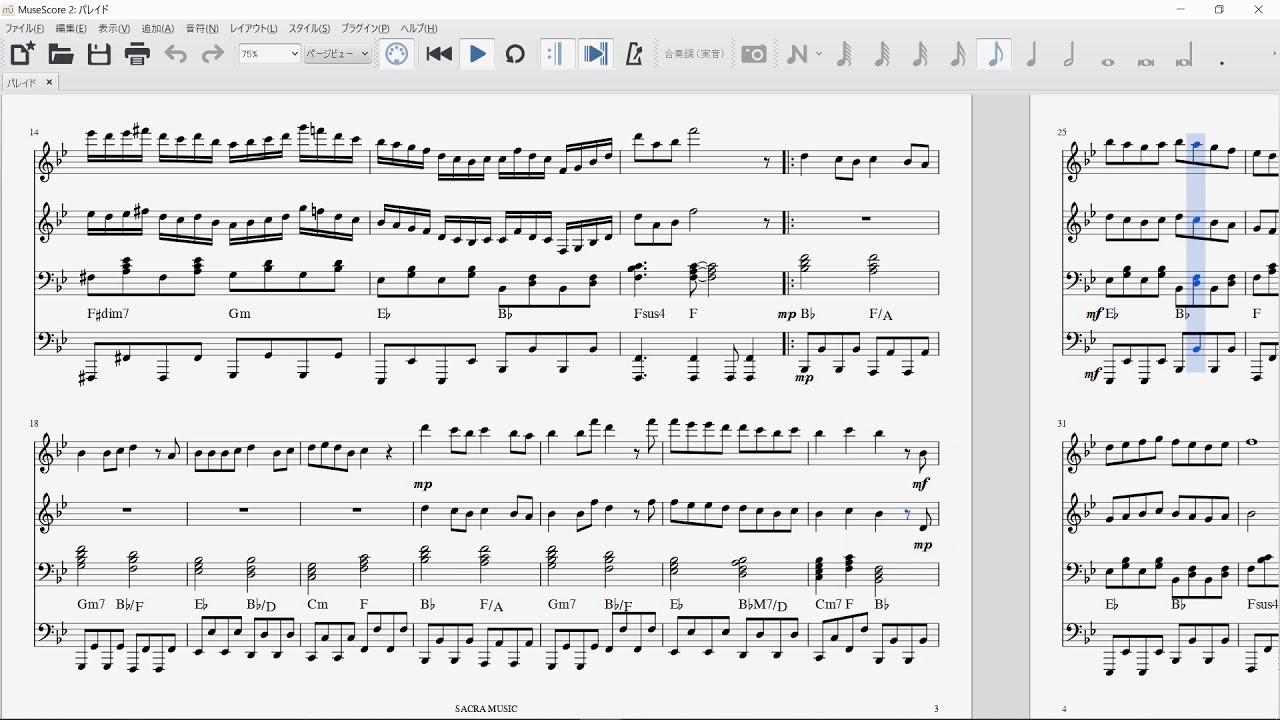Click measure number 14

(x=34, y=132)
